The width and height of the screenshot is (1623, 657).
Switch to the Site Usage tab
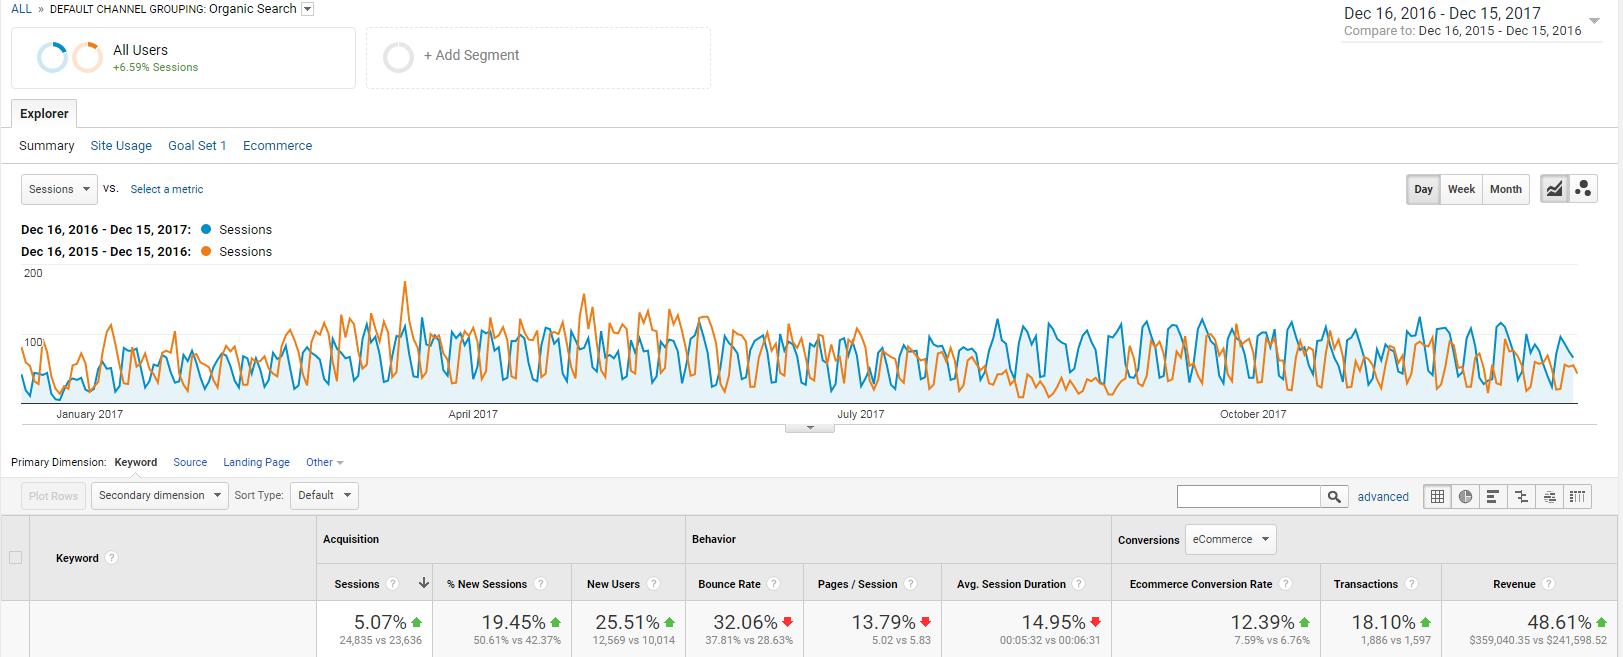pos(121,145)
